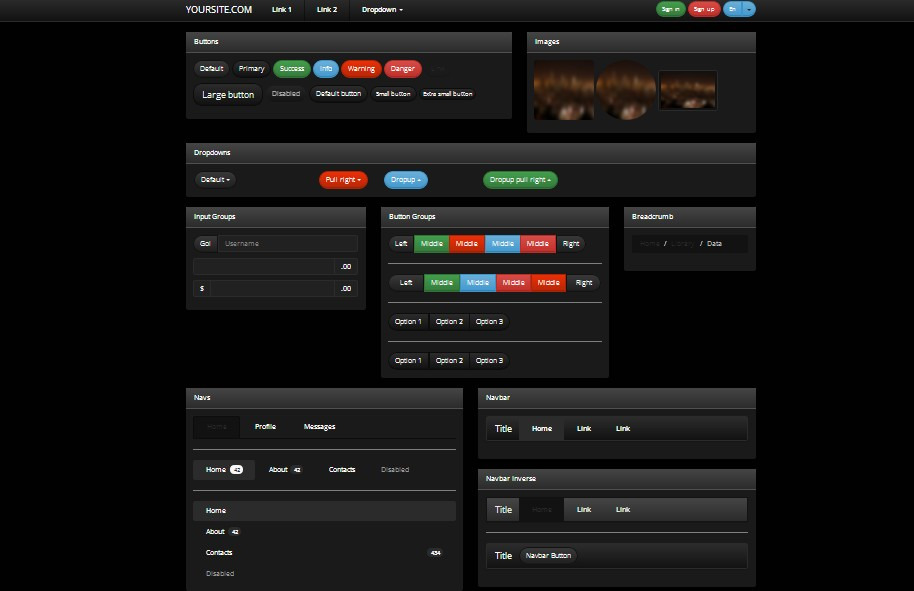Click the red Sign up button
This screenshot has height=591, width=914.
pos(703,9)
